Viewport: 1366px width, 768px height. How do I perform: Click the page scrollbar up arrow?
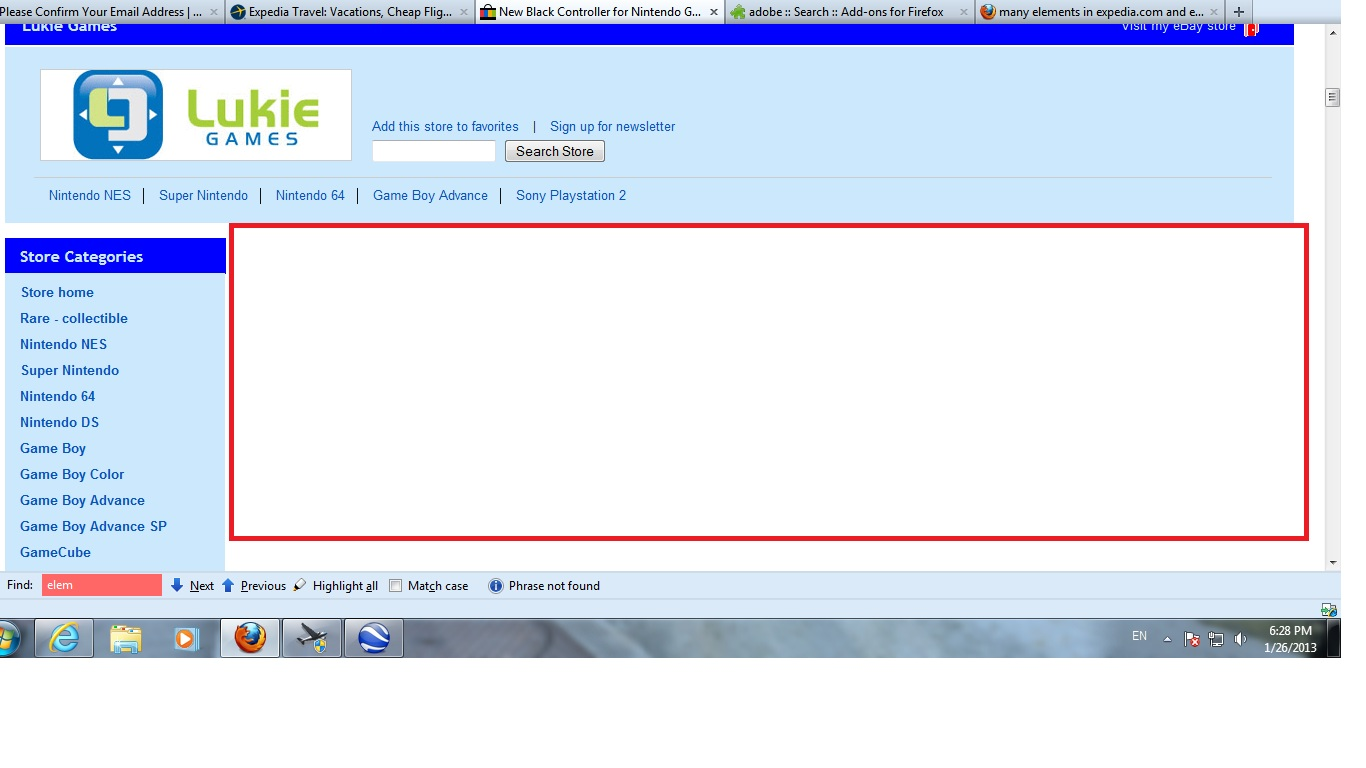1332,32
